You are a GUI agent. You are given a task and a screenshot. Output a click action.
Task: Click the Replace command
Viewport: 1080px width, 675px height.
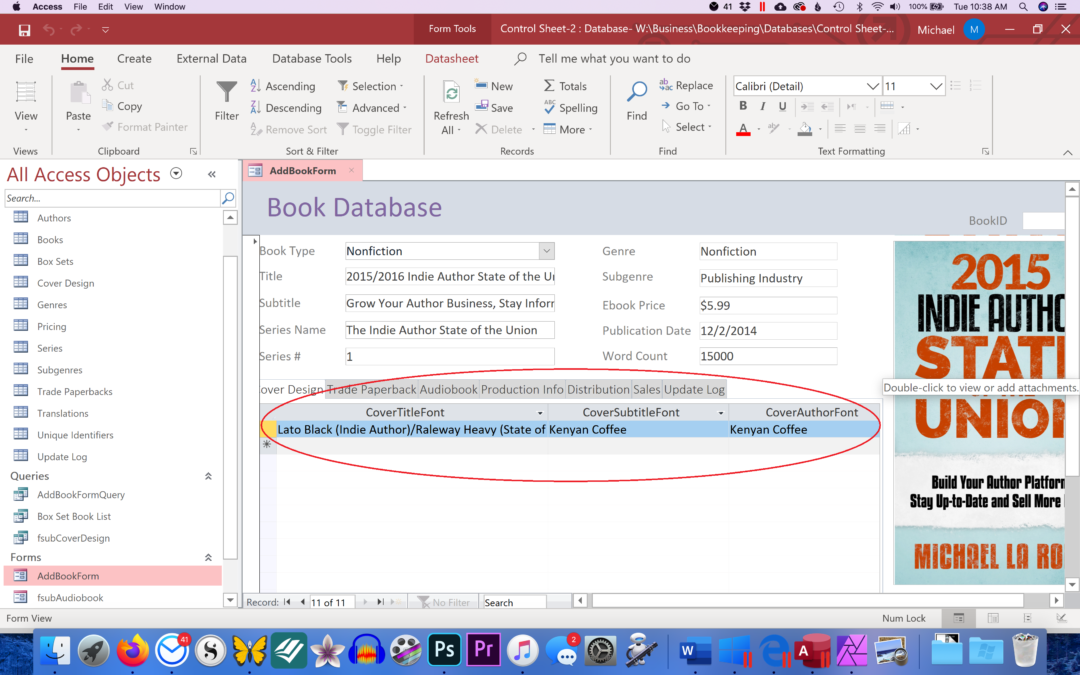pyautogui.click(x=686, y=85)
